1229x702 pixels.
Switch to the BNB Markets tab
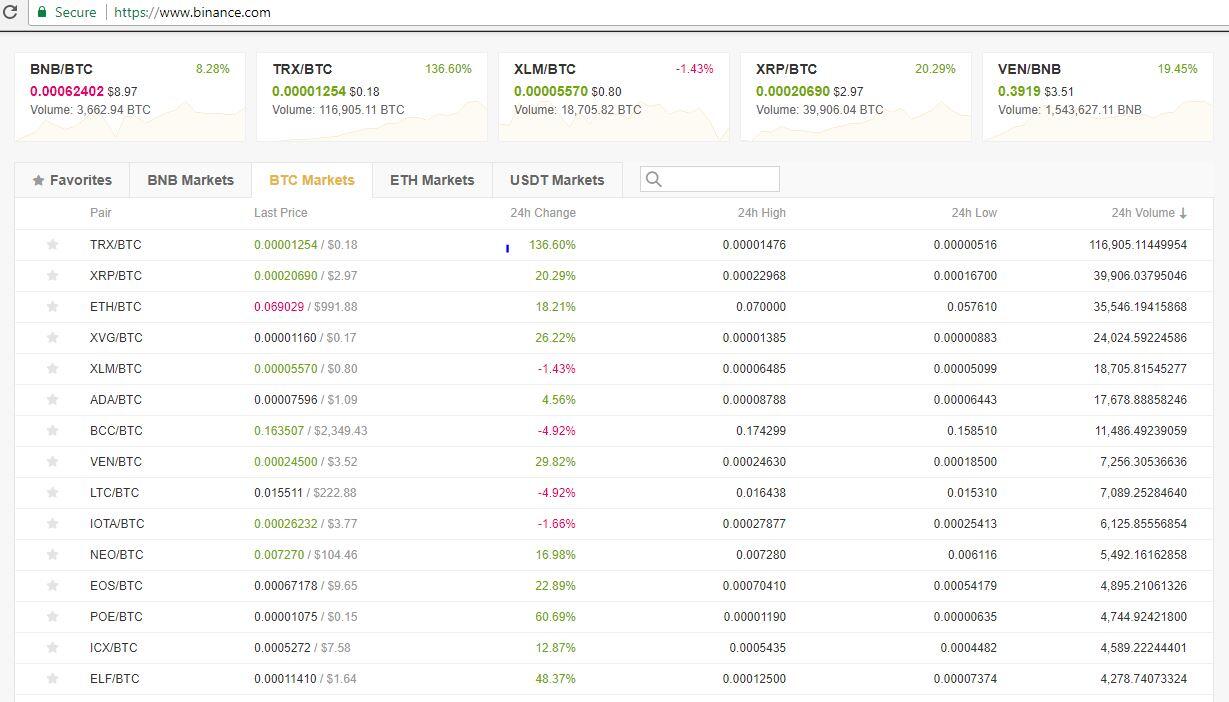click(x=190, y=180)
